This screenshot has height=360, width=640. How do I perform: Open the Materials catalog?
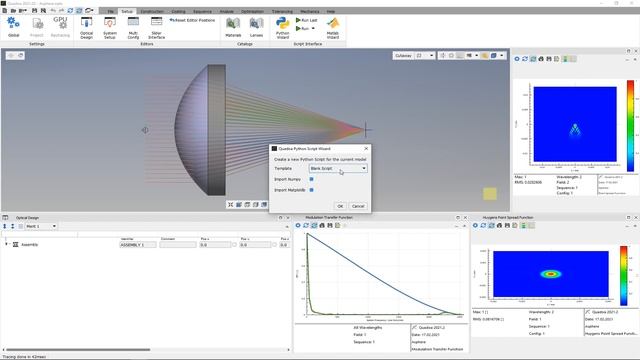coord(233,27)
